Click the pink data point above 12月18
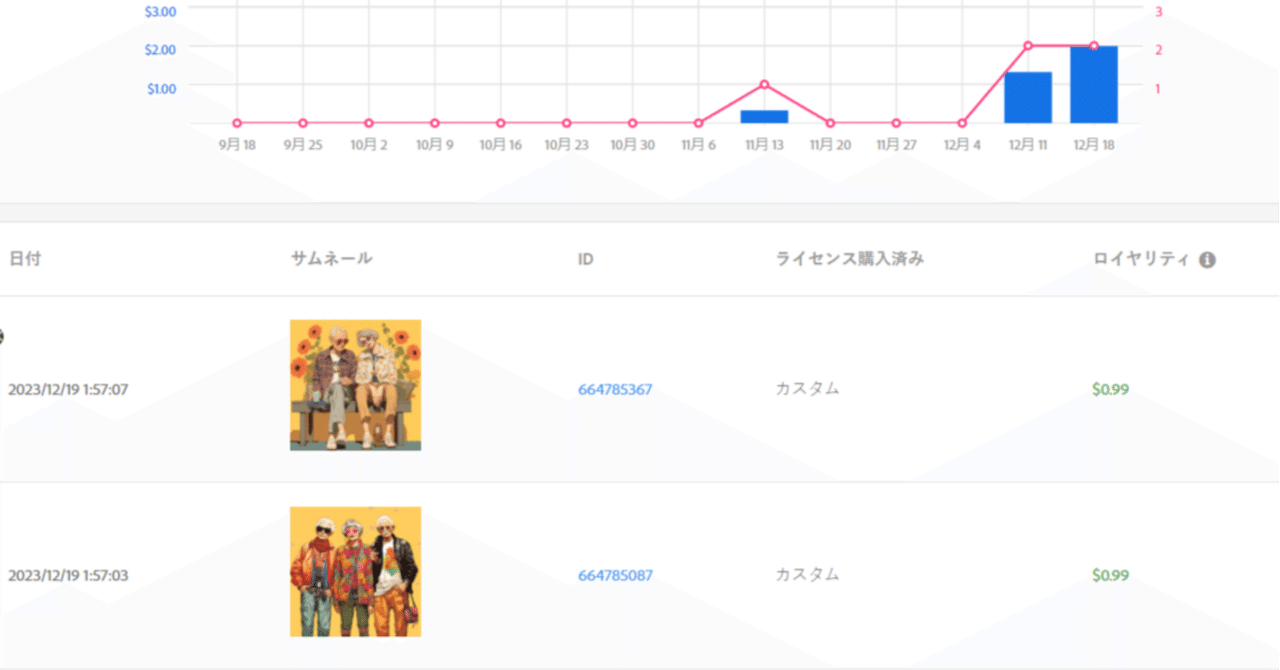 pos(1092,44)
